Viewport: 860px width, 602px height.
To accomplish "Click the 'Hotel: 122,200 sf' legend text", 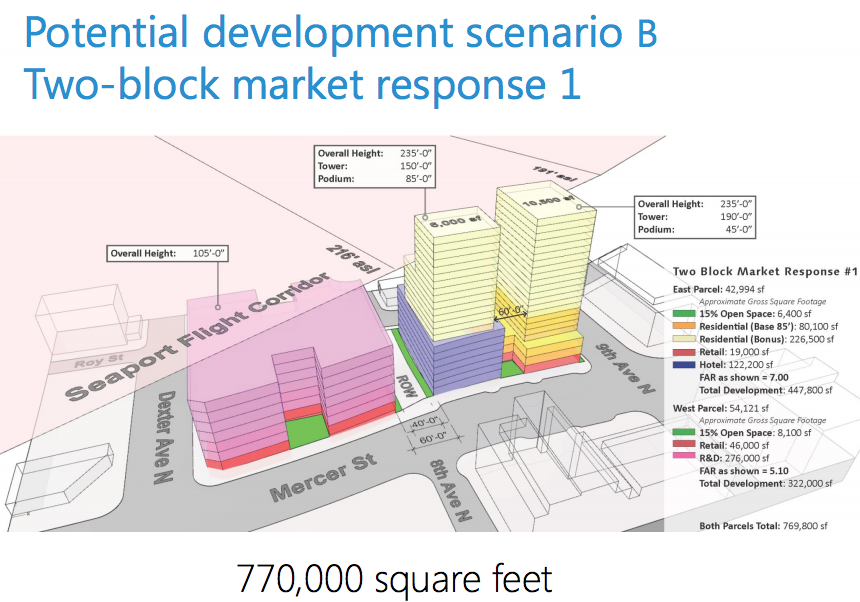I will click(736, 365).
